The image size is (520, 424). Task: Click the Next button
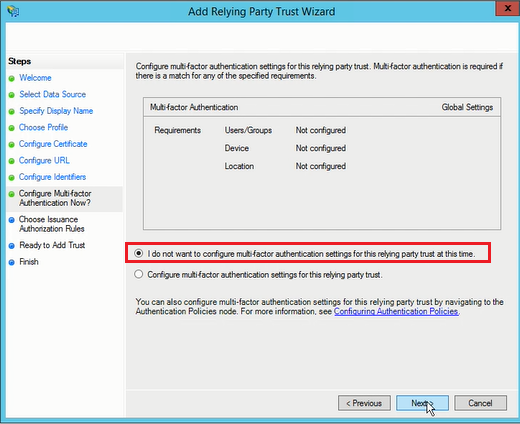point(422,403)
